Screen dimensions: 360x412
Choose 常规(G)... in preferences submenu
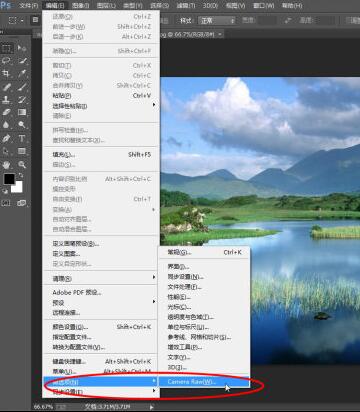[x=204, y=252]
